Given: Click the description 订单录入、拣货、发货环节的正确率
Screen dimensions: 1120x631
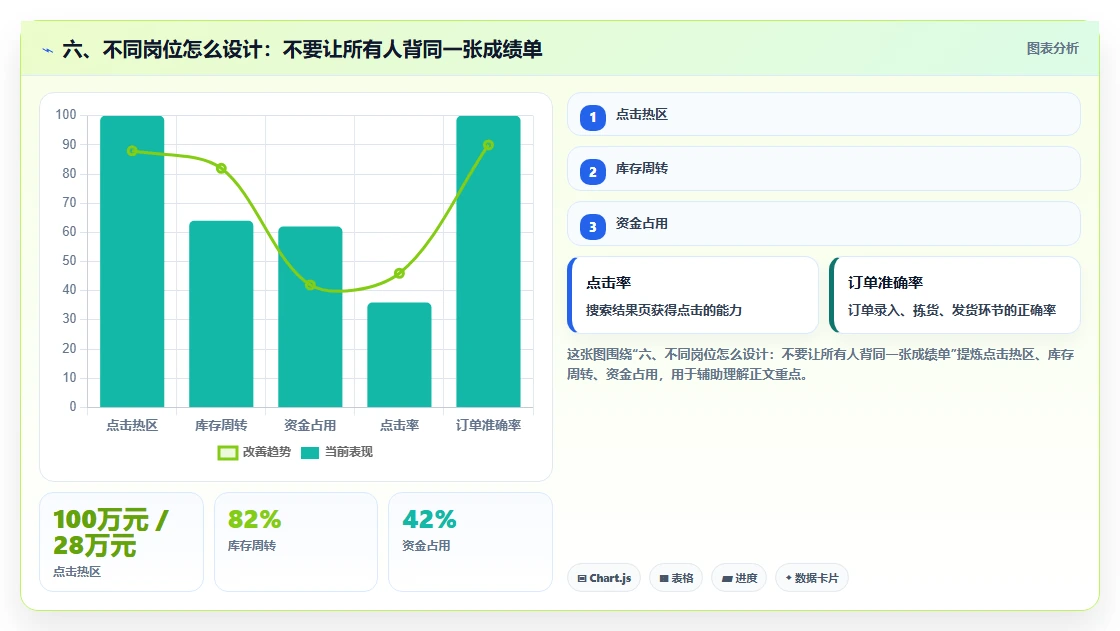Looking at the screenshot, I should tap(952, 310).
